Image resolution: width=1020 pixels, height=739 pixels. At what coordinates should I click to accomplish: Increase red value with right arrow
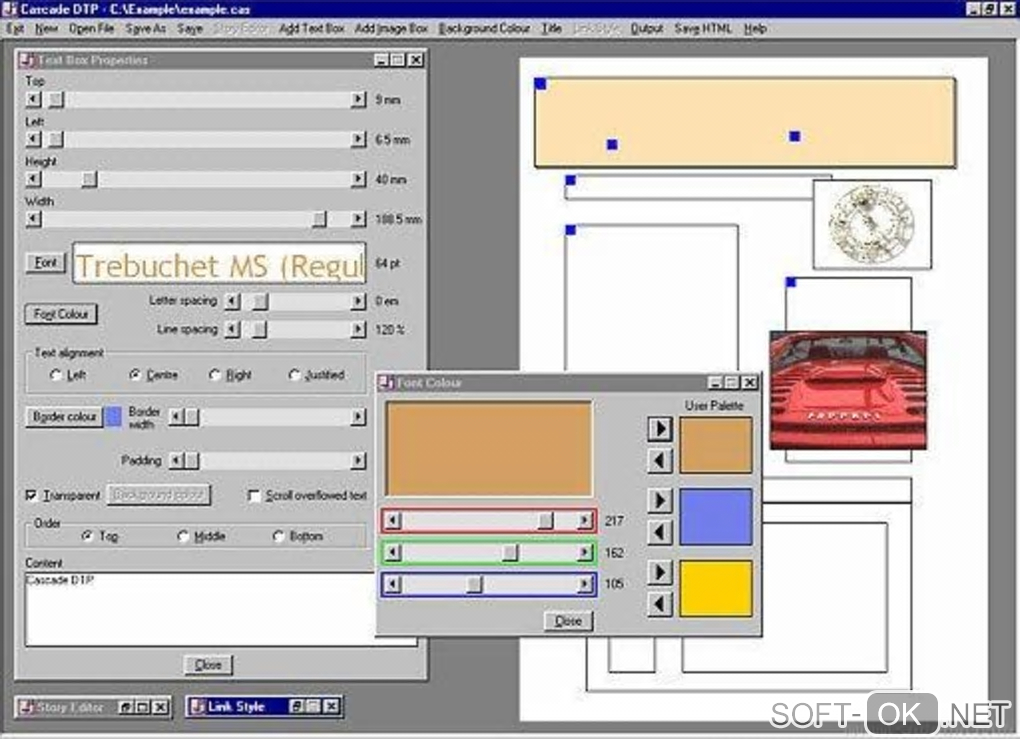click(585, 520)
